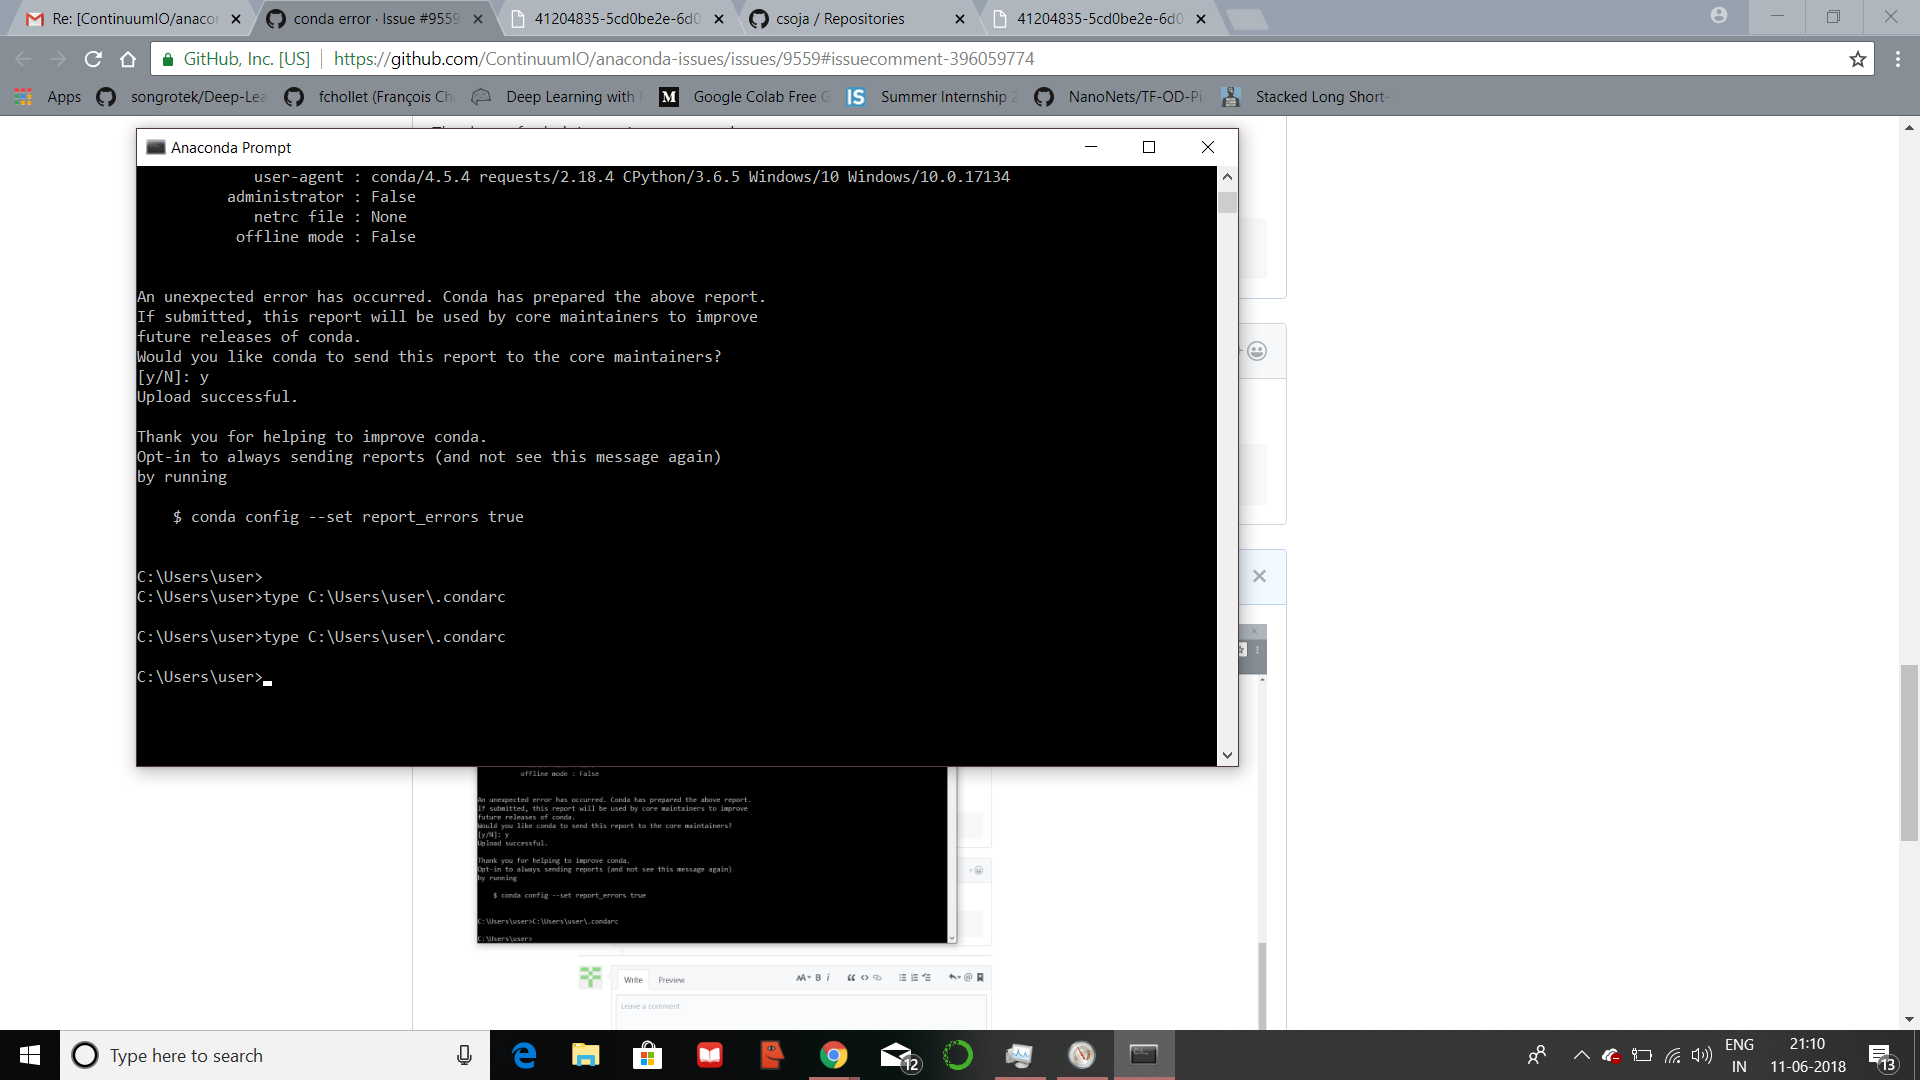Viewport: 1920px width, 1080px height.
Task: Open the text style AA dropdown
Action: click(x=804, y=977)
